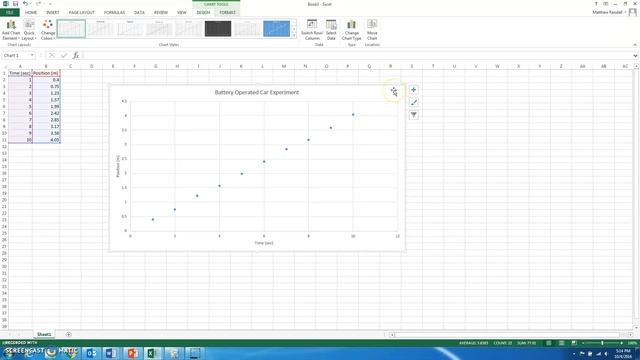
Task: Switch to the DATA tab
Action: point(139,13)
